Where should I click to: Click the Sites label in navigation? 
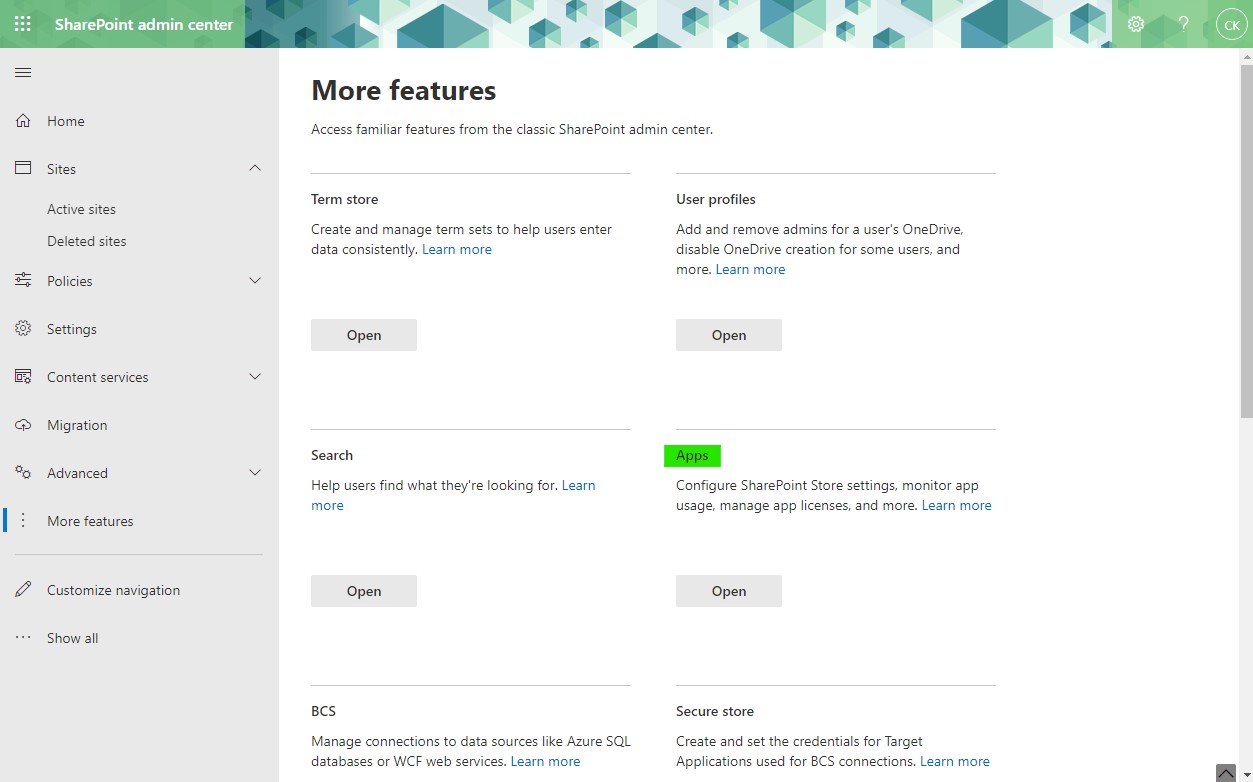pyautogui.click(x=61, y=169)
